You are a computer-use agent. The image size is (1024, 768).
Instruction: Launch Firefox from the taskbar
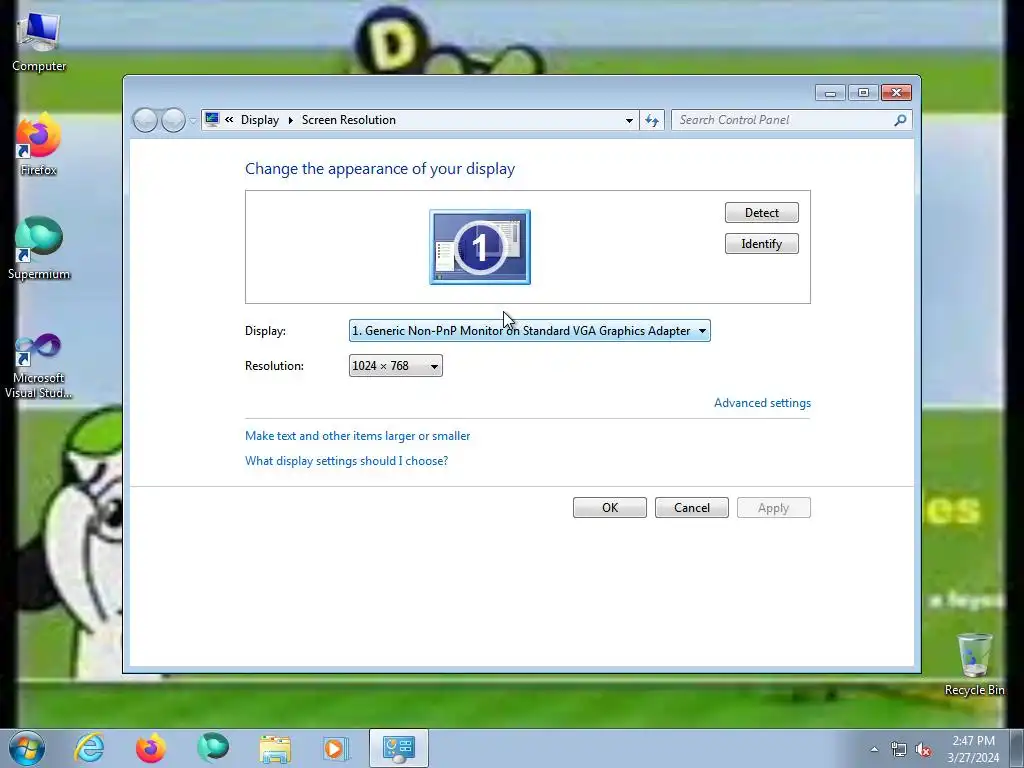[151, 748]
